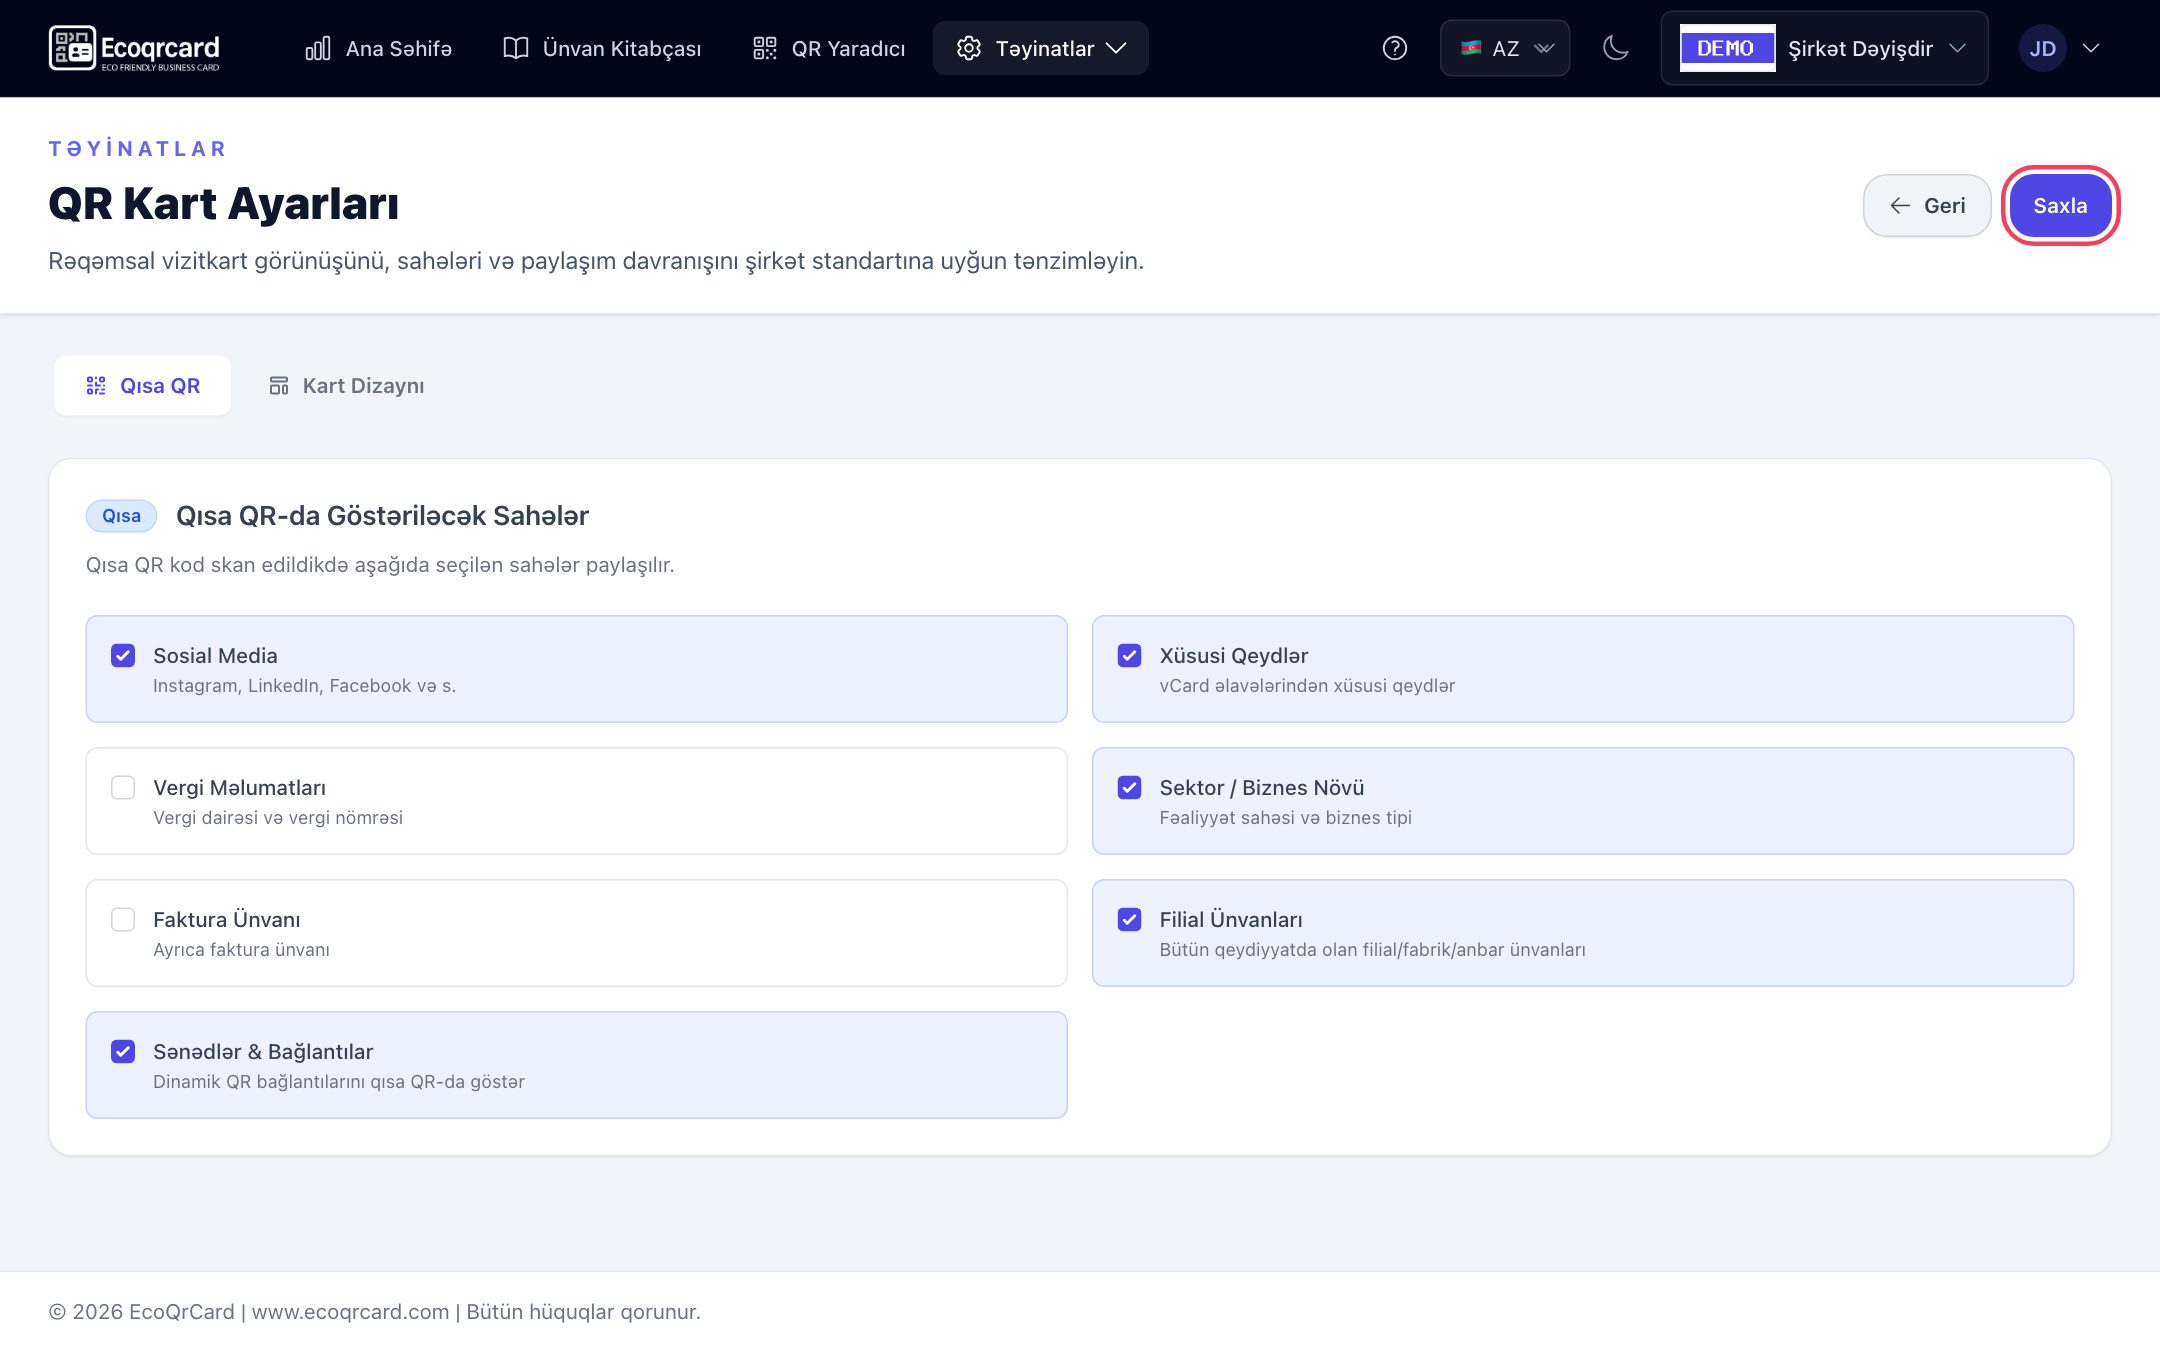Image resolution: width=2160 pixels, height=1350 pixels.
Task: Expand the Şirkət Dəyişdir company dropdown
Action: [1824, 48]
